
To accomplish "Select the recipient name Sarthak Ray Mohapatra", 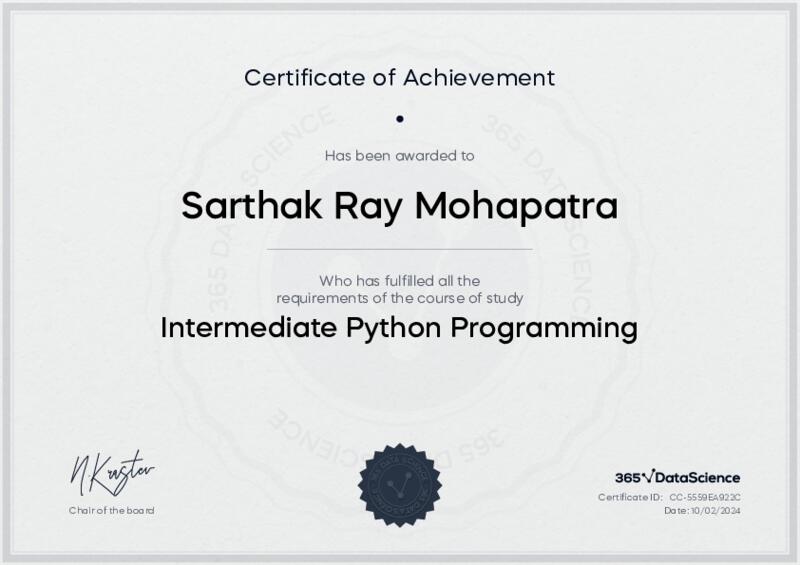I will click(x=399, y=207).
